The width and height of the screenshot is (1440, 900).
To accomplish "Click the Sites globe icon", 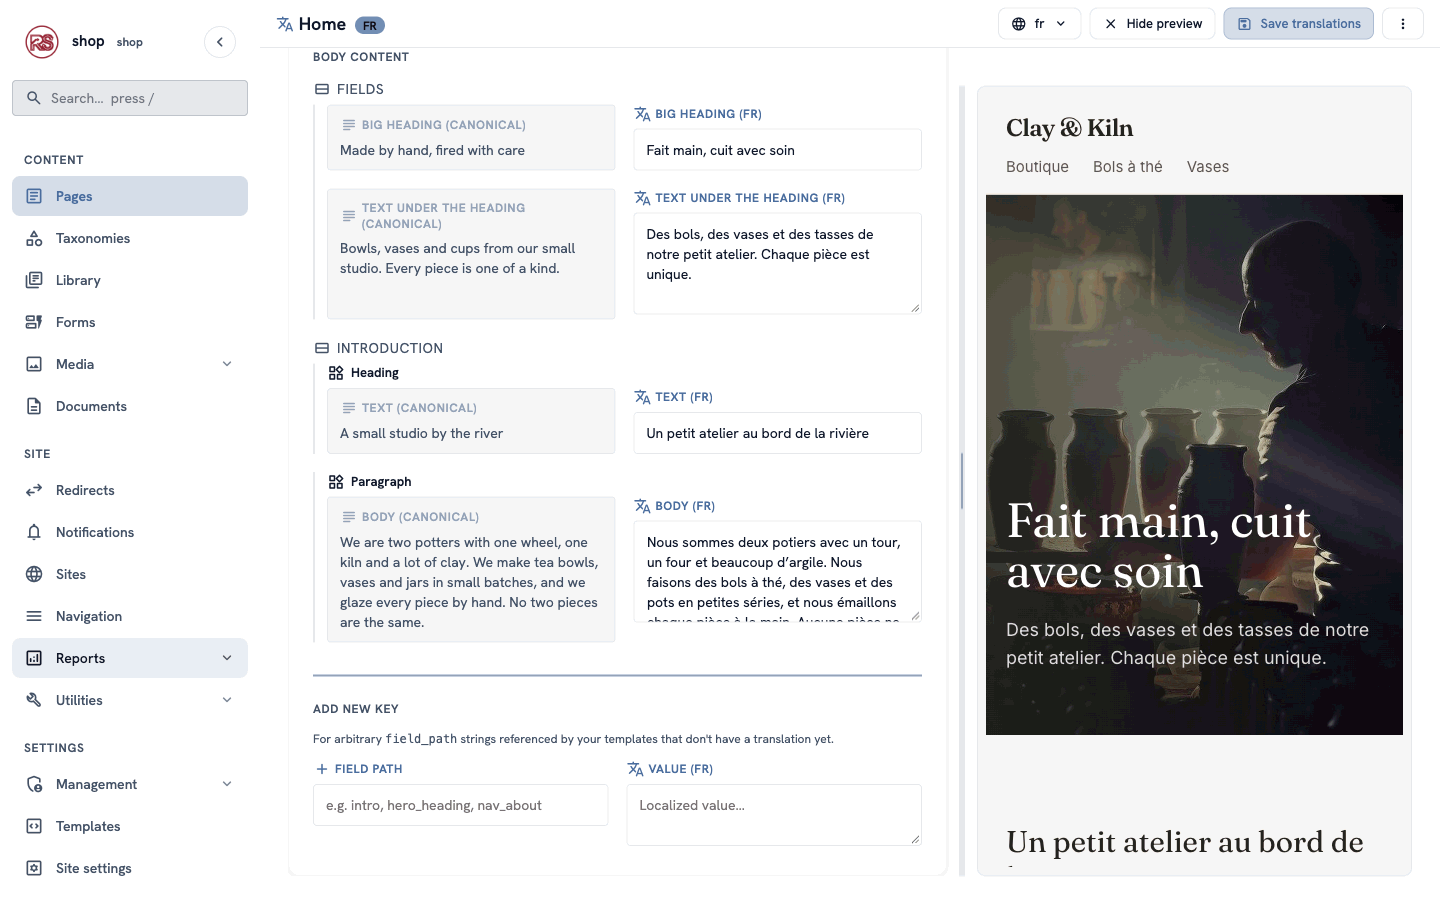I will (x=34, y=574).
